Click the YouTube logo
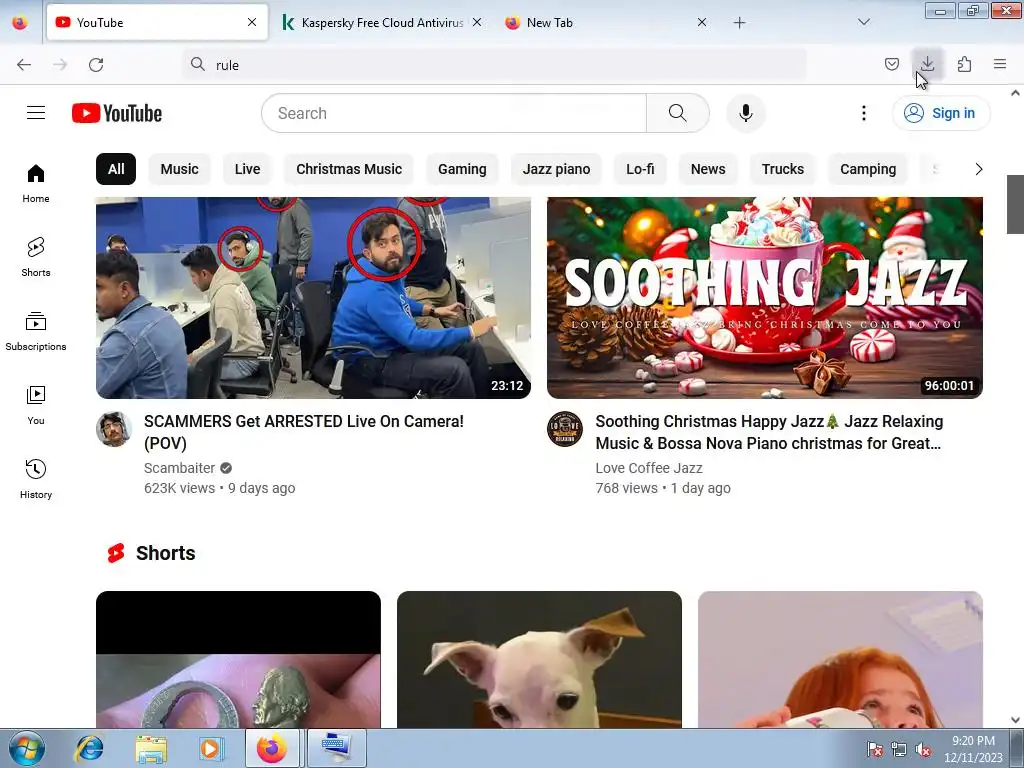This screenshot has width=1024, height=768. click(117, 113)
